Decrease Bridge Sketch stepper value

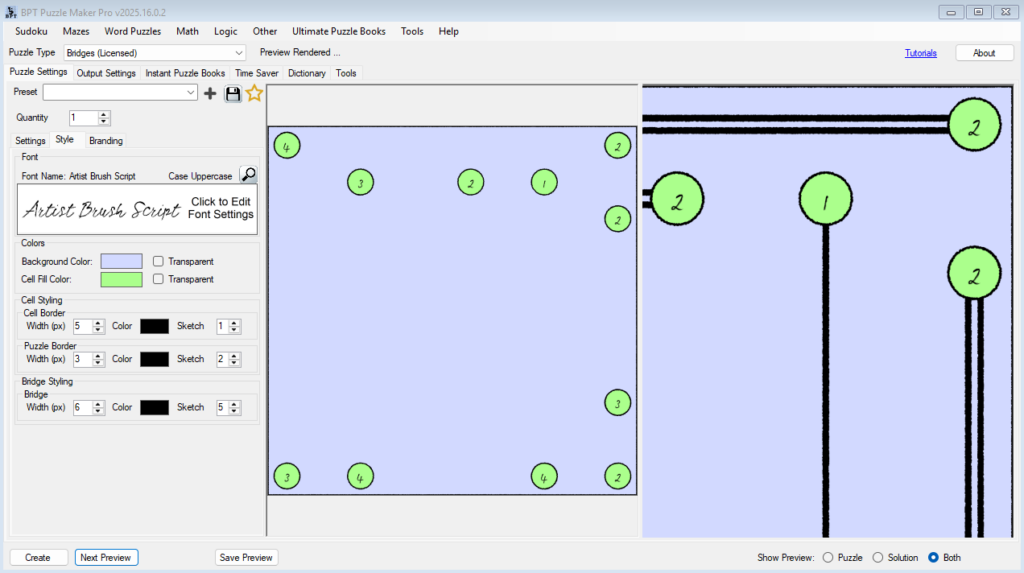[x=235, y=411]
